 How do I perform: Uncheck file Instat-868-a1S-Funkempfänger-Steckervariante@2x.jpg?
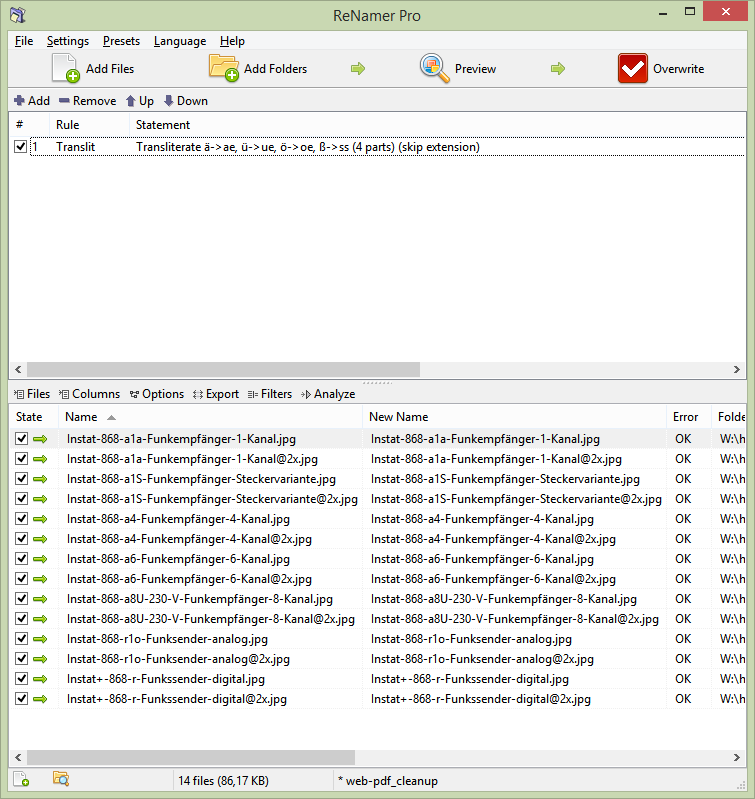21,499
